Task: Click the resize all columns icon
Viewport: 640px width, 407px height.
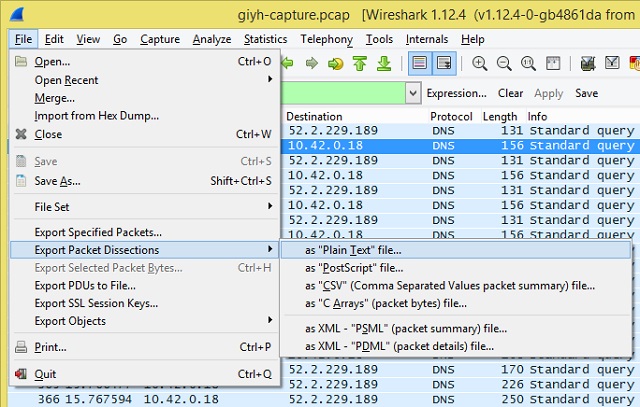Action: 553,63
